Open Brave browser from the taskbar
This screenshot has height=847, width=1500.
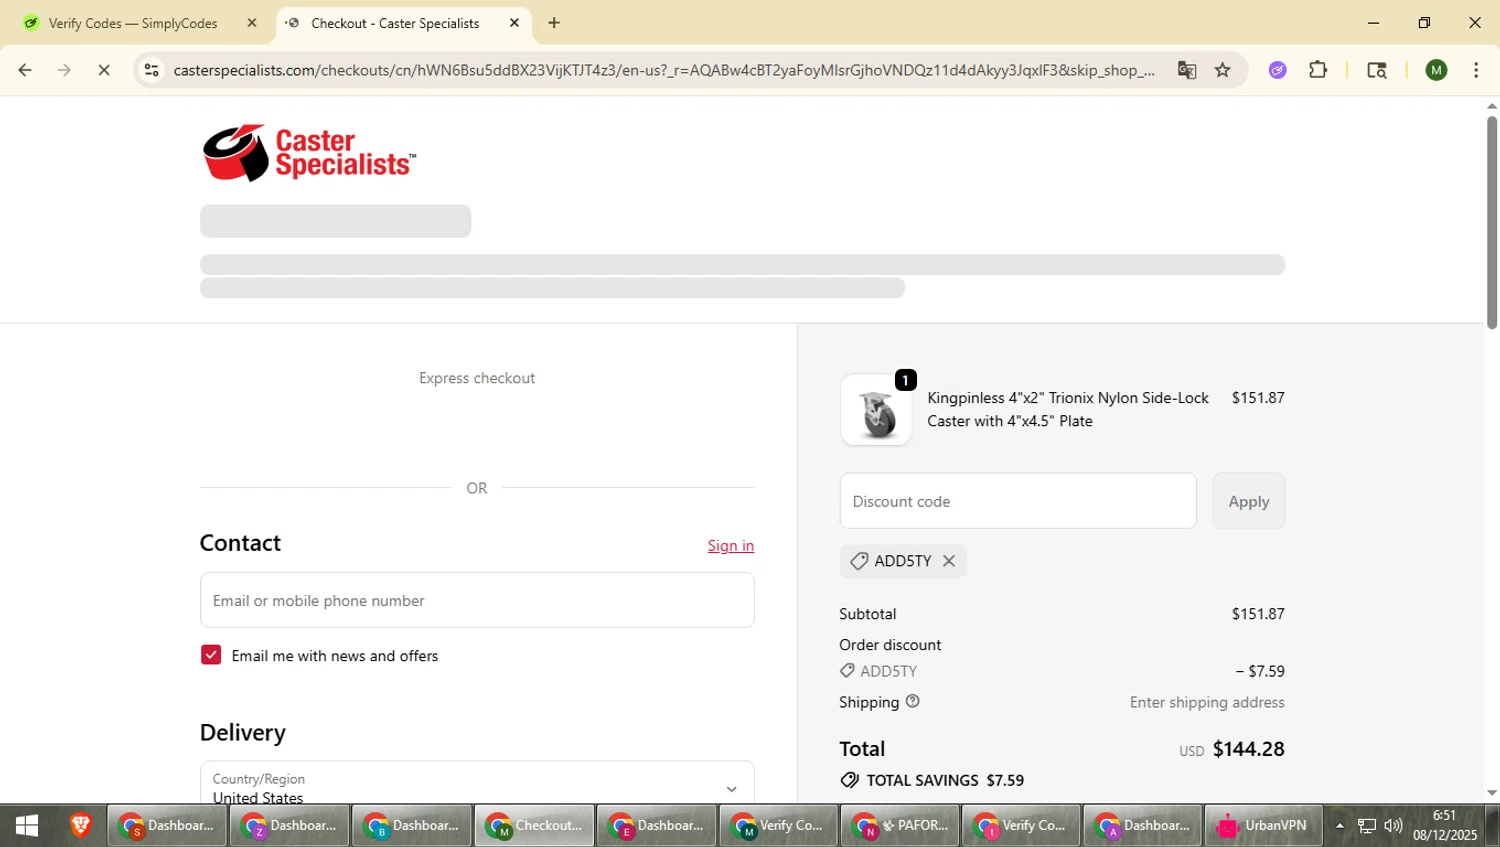[x=80, y=825]
